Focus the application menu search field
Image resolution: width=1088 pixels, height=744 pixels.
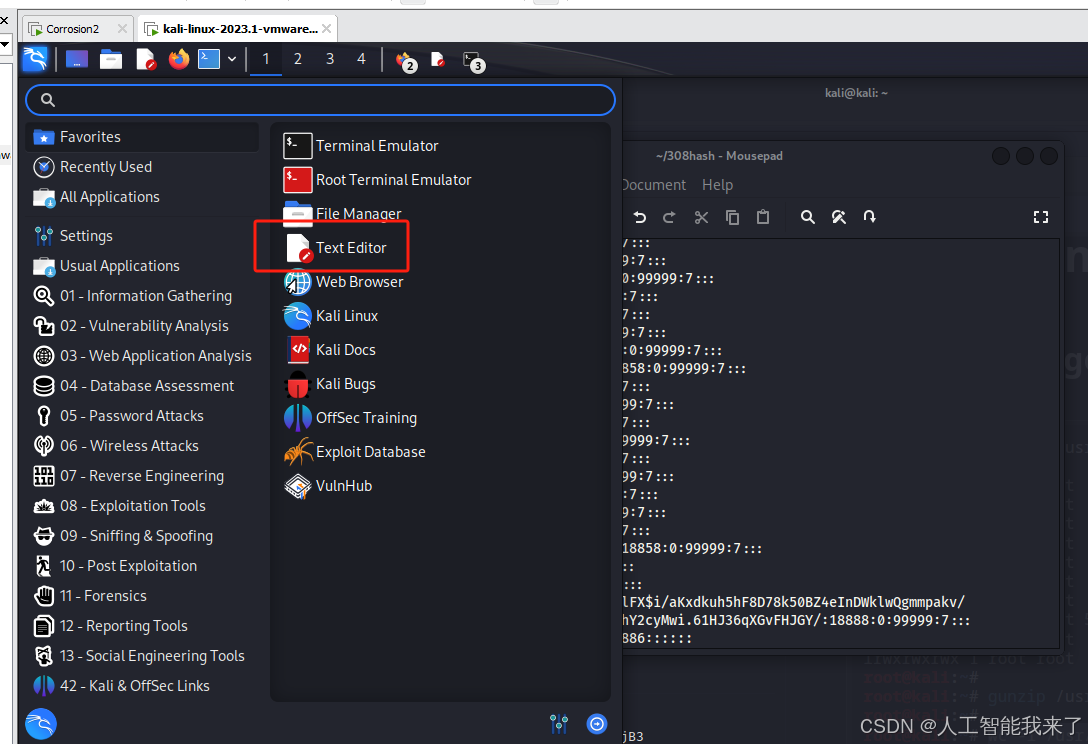tap(321, 100)
